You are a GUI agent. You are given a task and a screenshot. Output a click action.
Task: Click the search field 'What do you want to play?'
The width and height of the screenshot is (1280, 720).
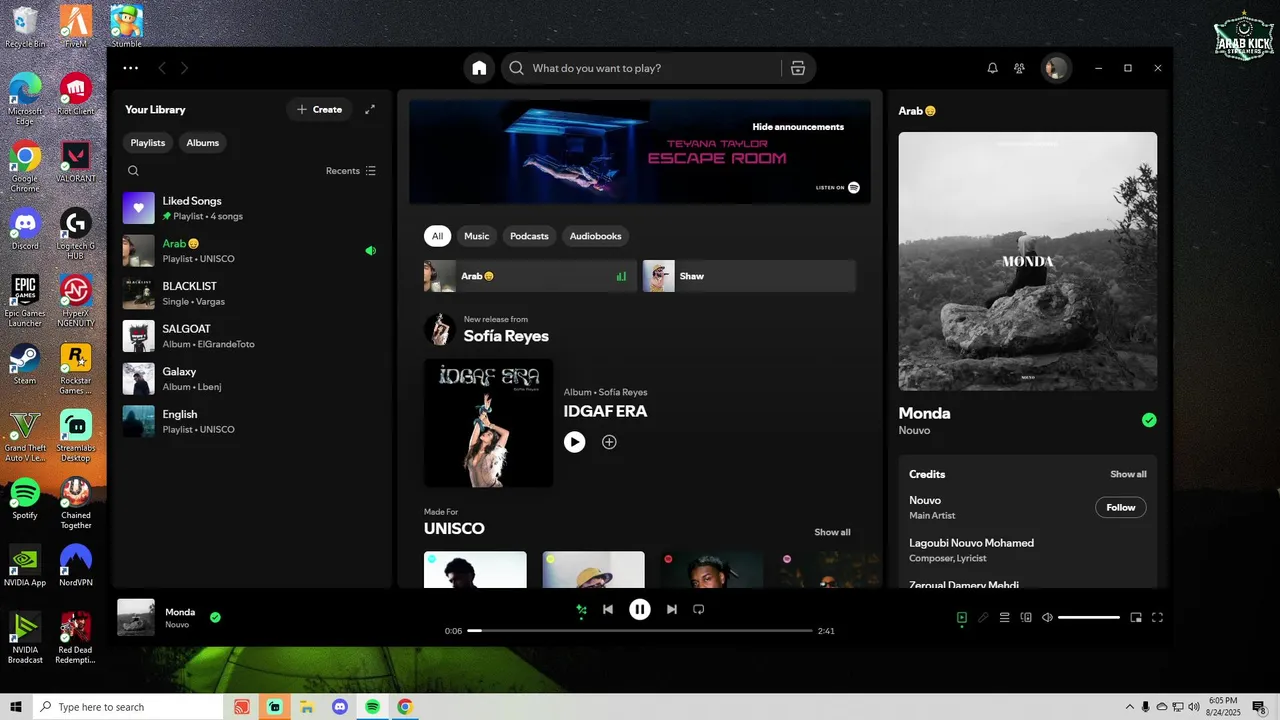pyautogui.click(x=655, y=68)
